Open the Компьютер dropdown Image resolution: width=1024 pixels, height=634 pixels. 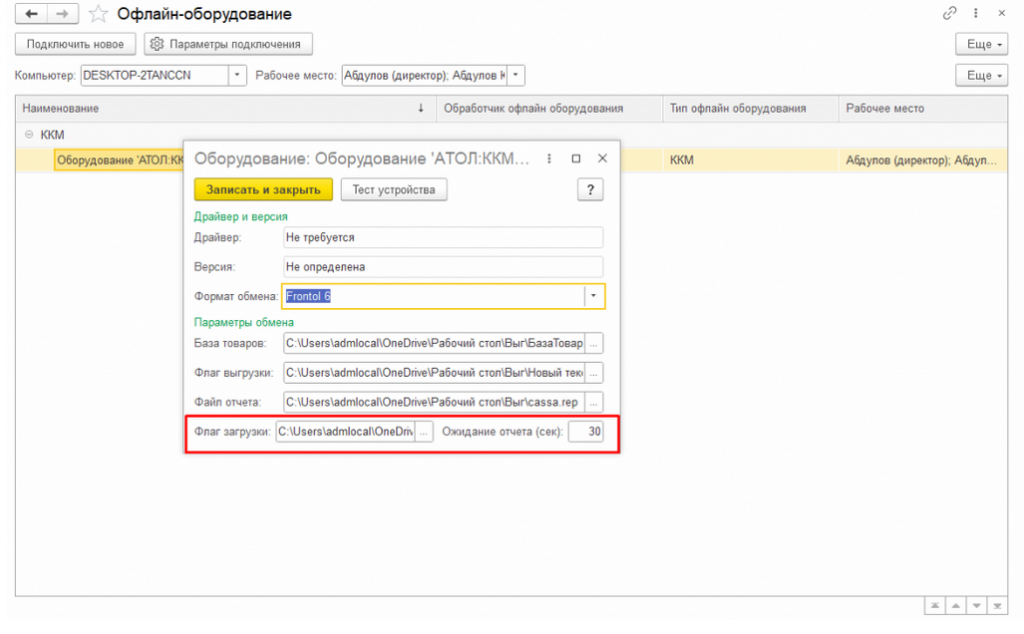(237, 76)
